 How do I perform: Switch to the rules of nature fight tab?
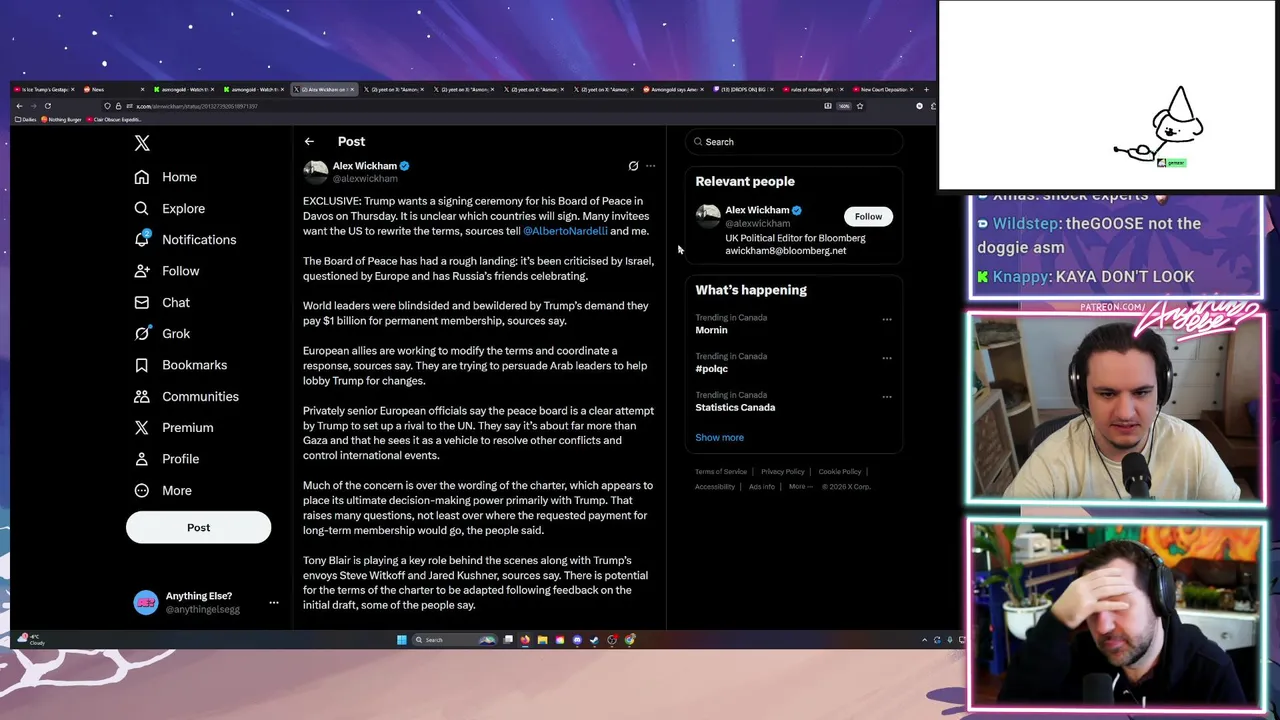813,90
